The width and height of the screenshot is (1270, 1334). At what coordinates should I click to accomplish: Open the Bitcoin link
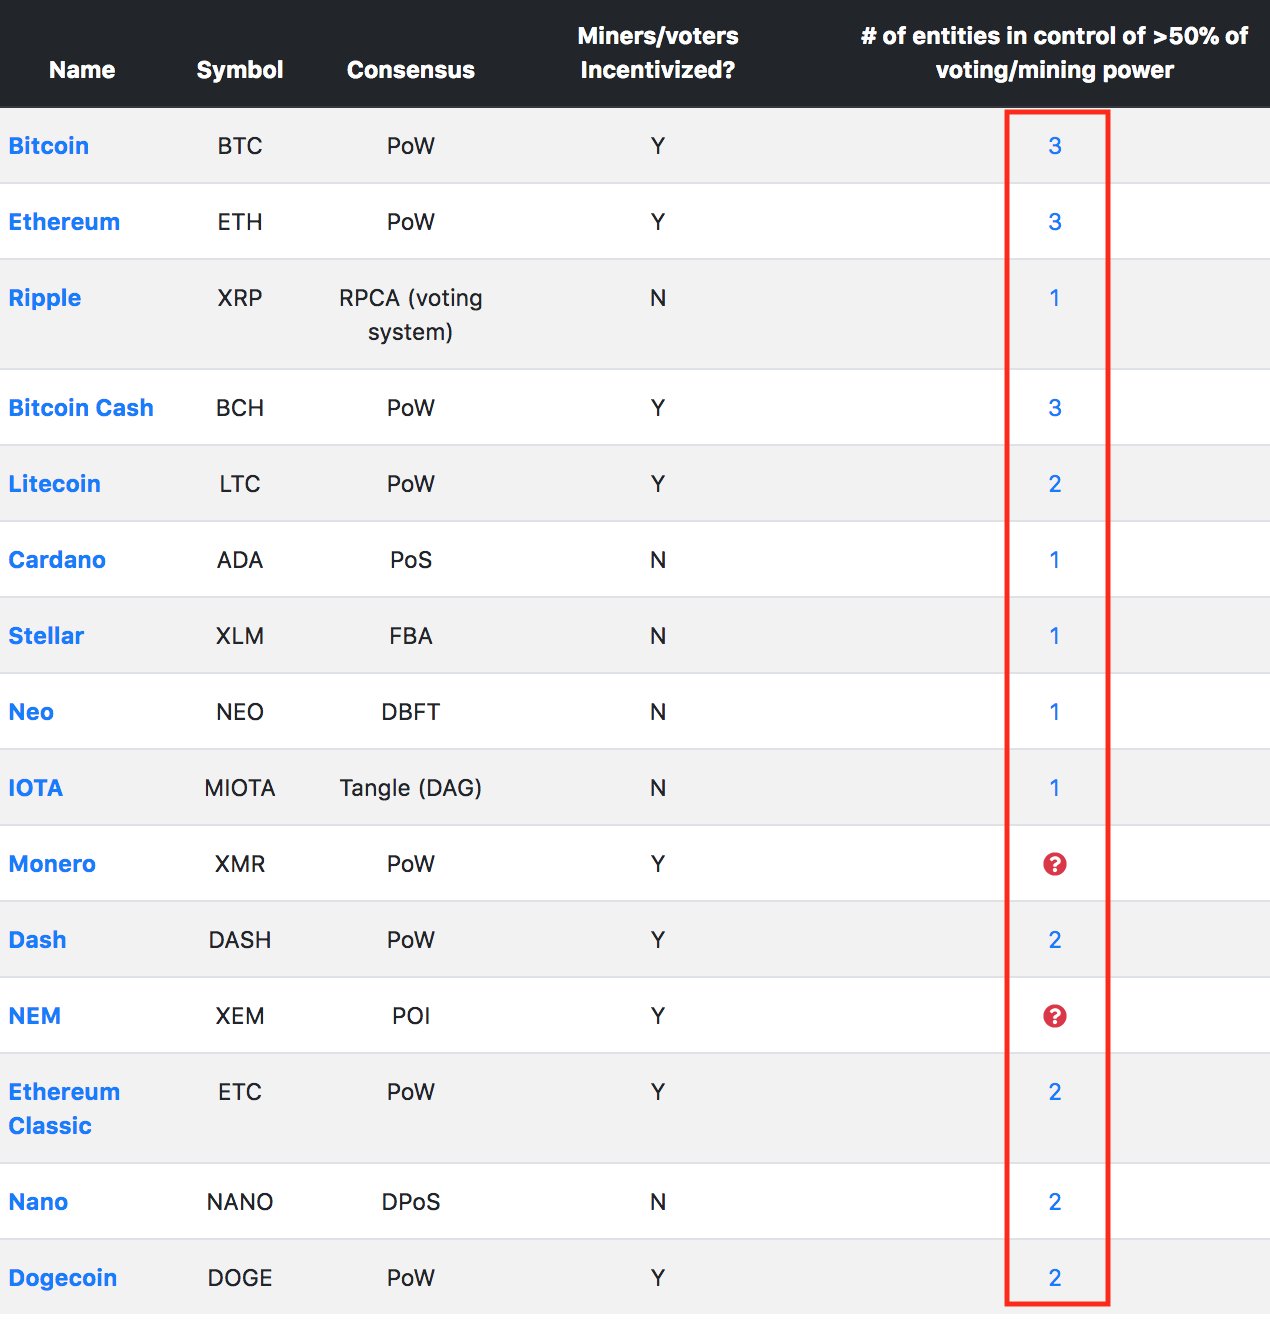tap(49, 146)
